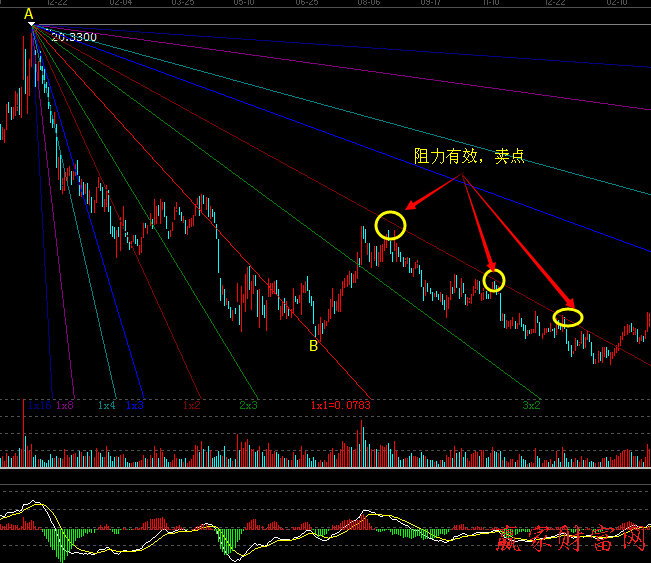
Task: Click the 1x8 Gann line label
Action: (x=65, y=405)
